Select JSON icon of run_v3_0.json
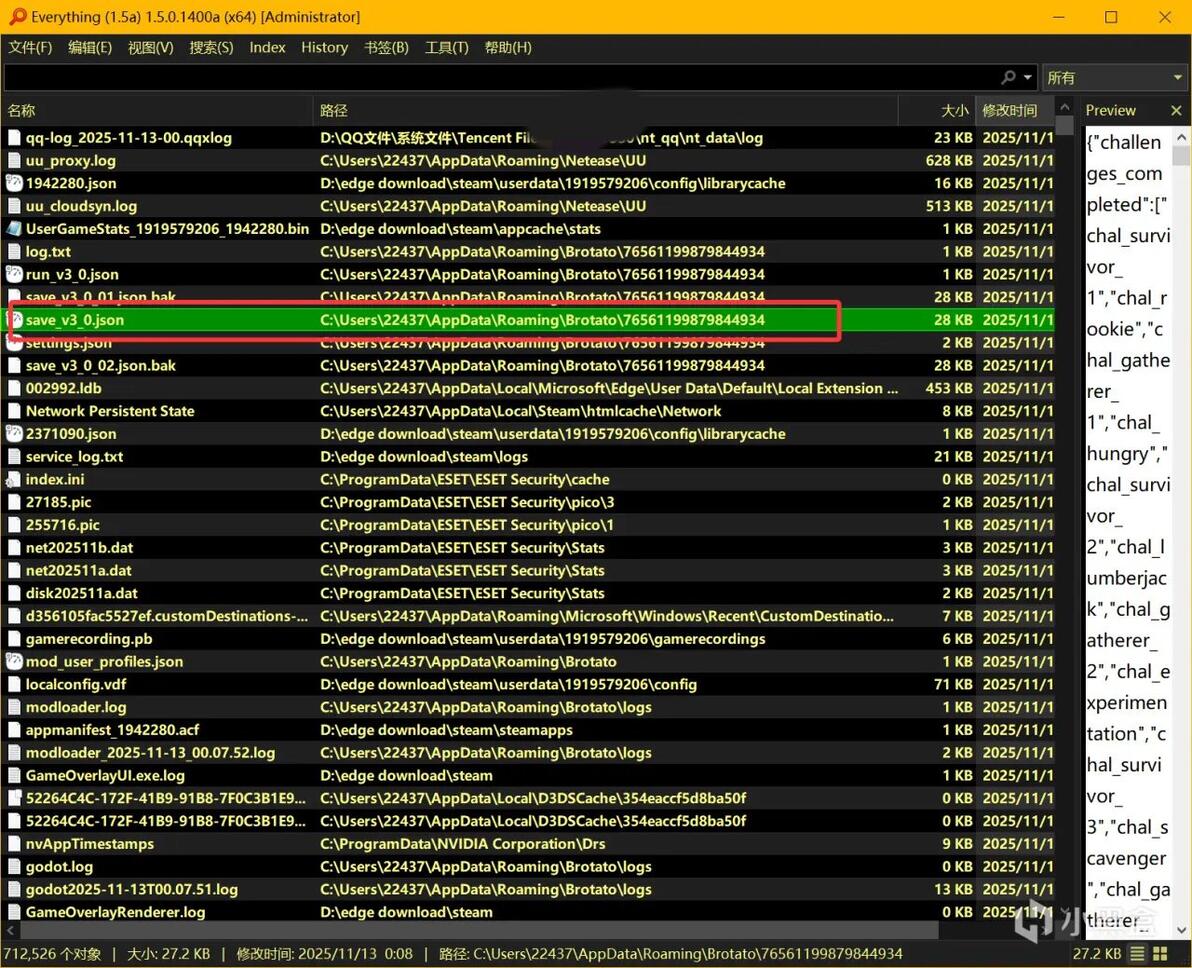Image resolution: width=1192 pixels, height=968 pixels. tap(14, 275)
